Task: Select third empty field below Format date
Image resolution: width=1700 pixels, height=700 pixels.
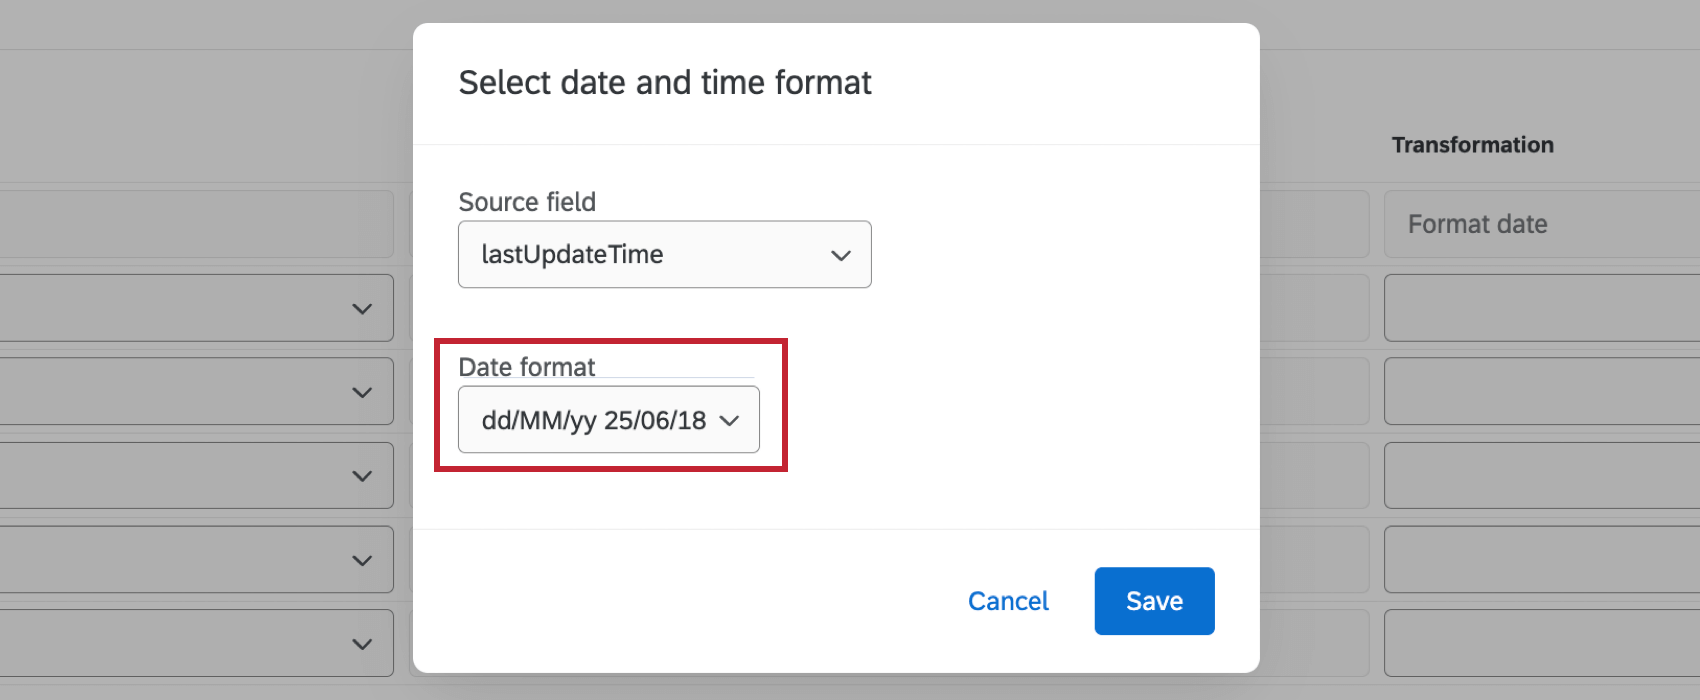Action: [1540, 475]
